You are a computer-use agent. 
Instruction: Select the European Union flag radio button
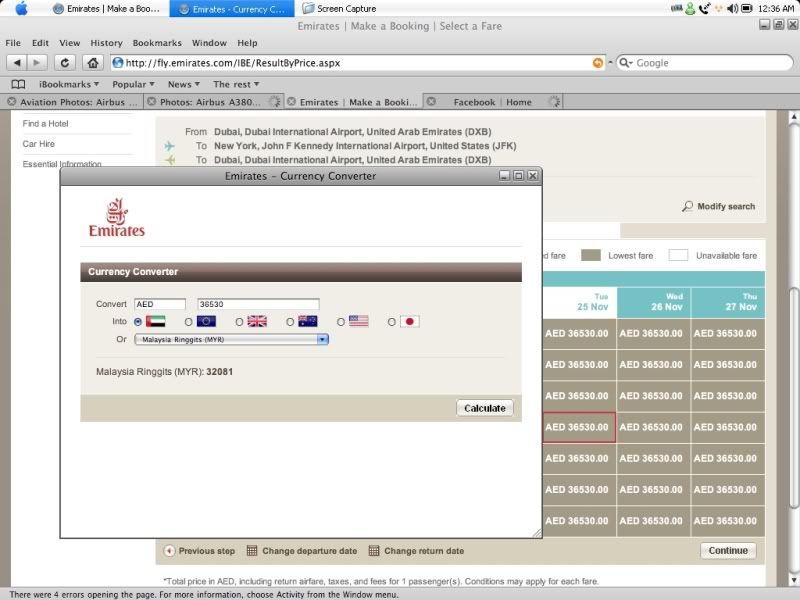pyautogui.click(x=188, y=322)
